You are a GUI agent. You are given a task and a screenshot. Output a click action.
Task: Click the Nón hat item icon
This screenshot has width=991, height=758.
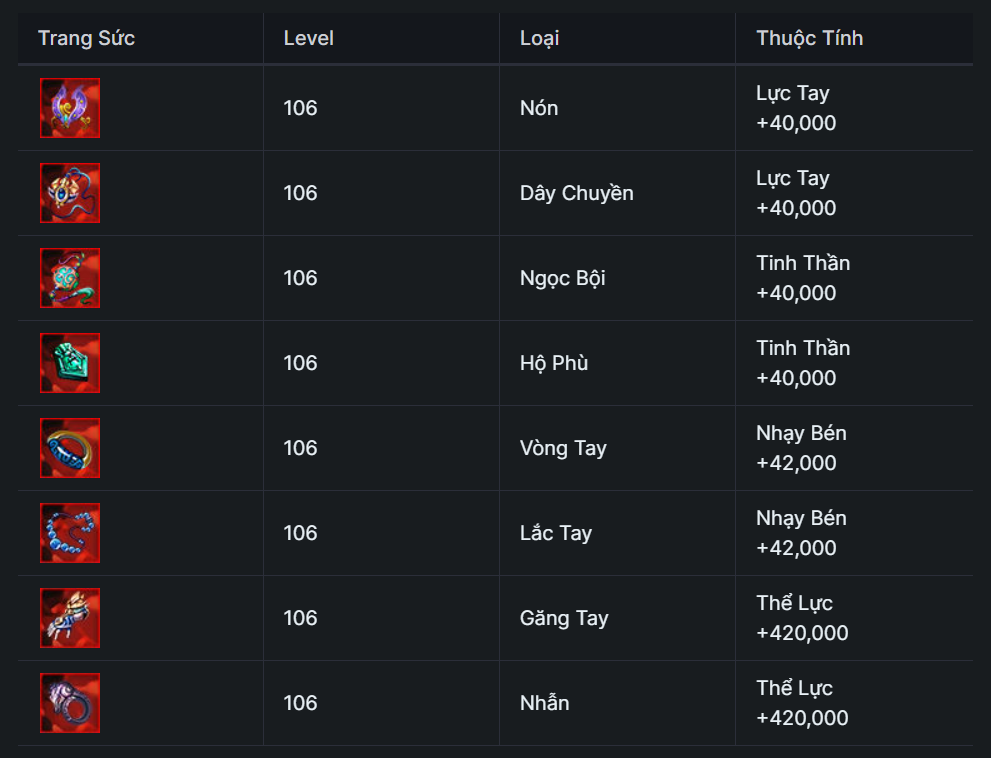(70, 108)
